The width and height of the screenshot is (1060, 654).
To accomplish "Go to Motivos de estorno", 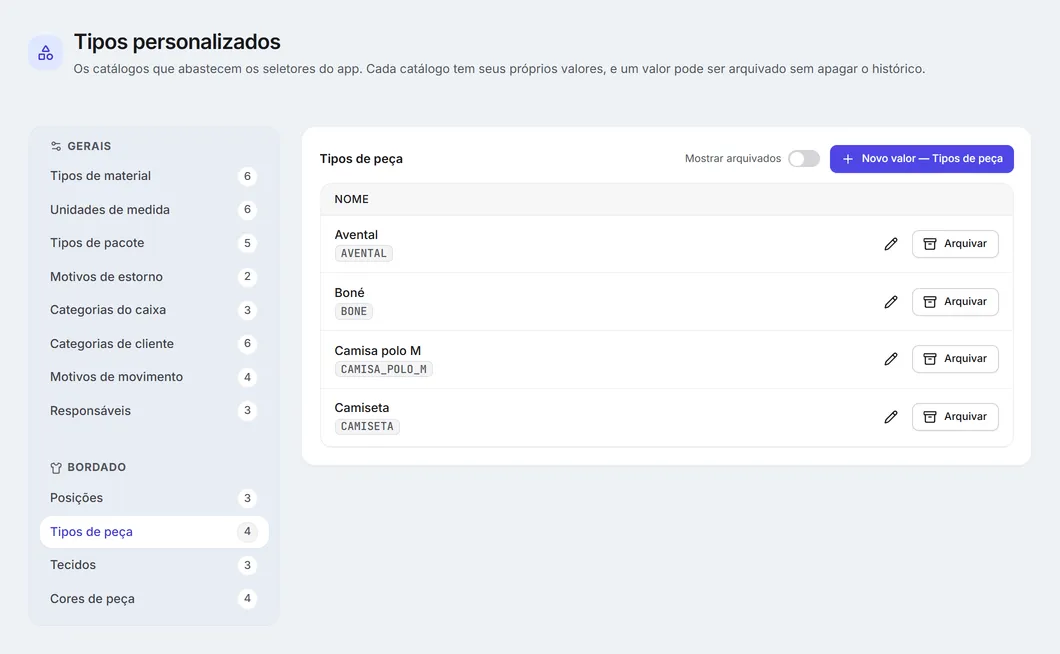I will tap(154, 277).
